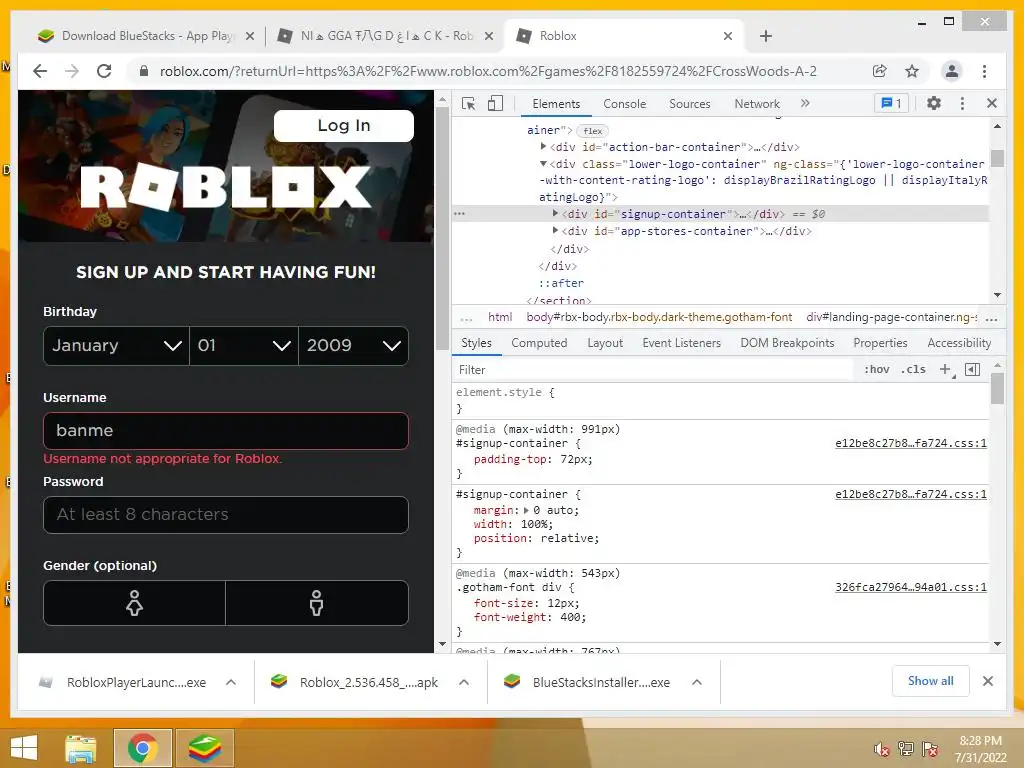Close the DevTools panel
This screenshot has width=1024, height=768.
tap(992, 103)
